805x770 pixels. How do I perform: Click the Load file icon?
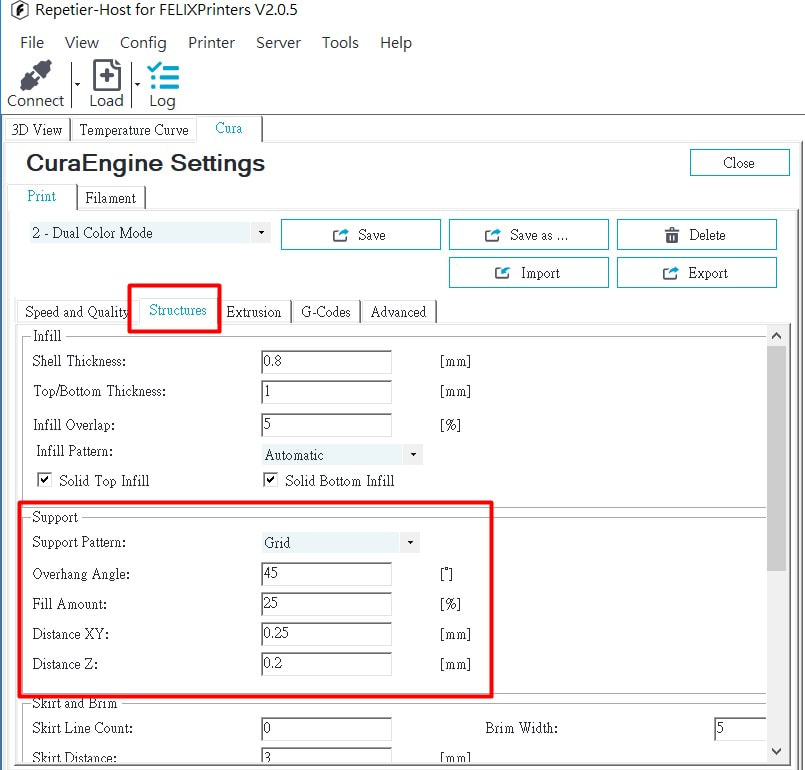pyautogui.click(x=106, y=78)
